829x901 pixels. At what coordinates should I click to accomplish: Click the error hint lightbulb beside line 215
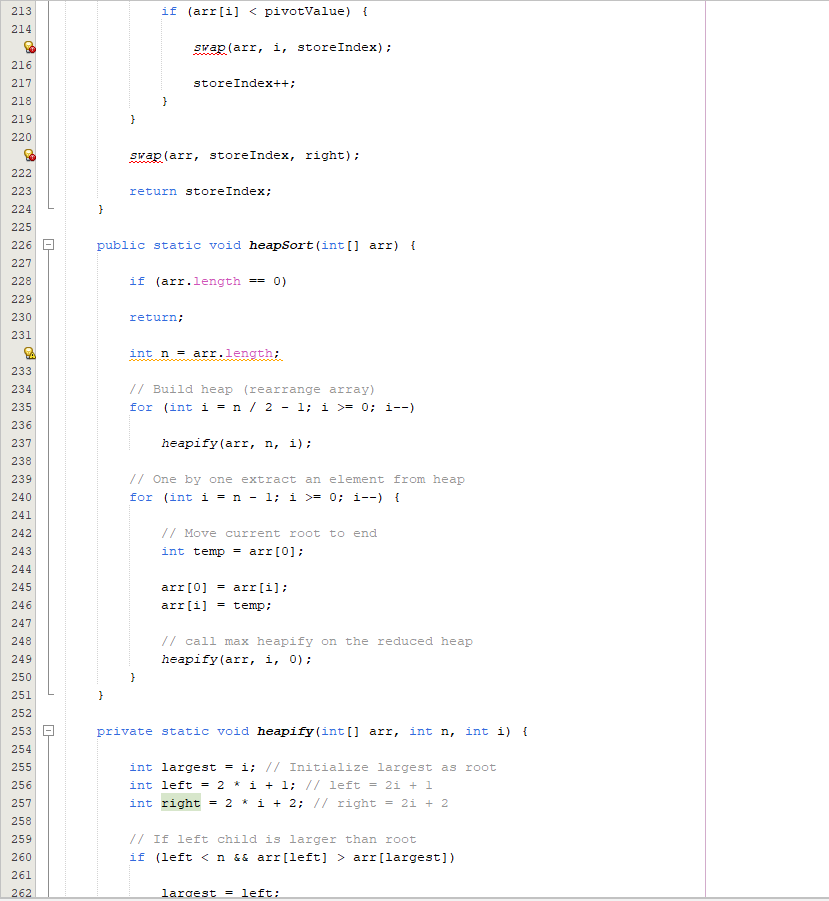(x=30, y=47)
